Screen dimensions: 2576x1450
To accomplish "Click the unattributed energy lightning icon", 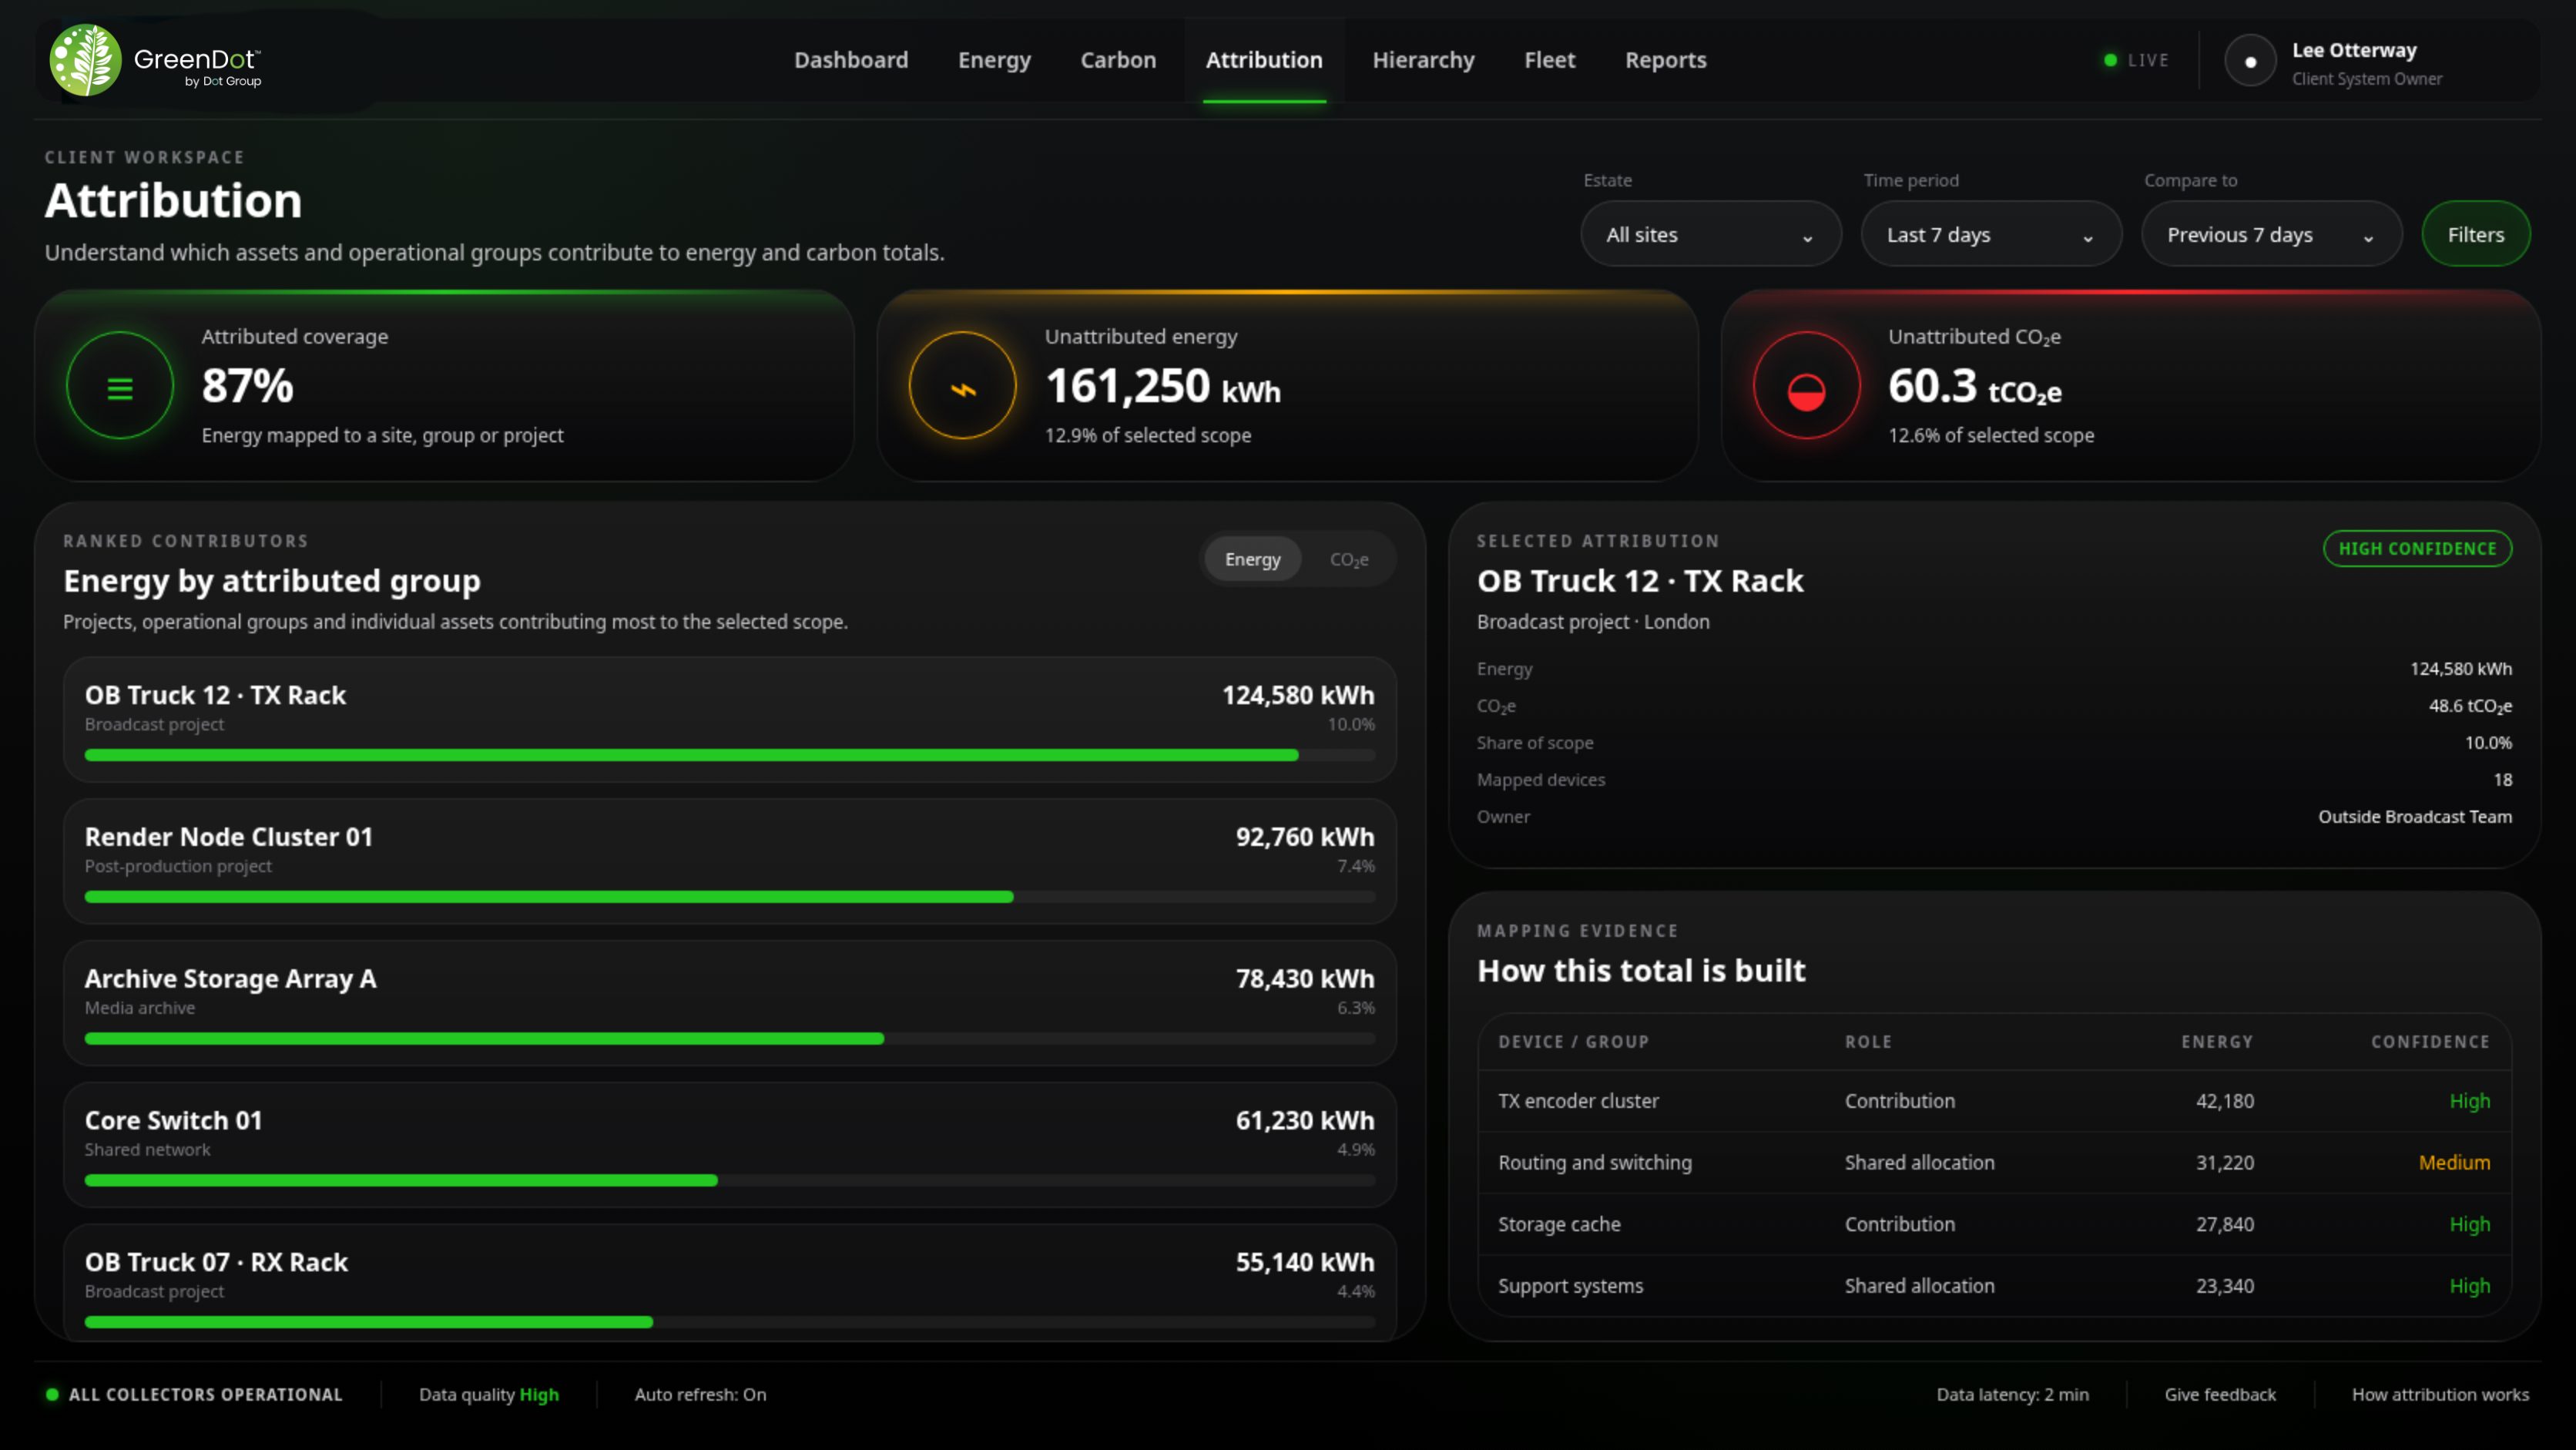I will pos(962,386).
